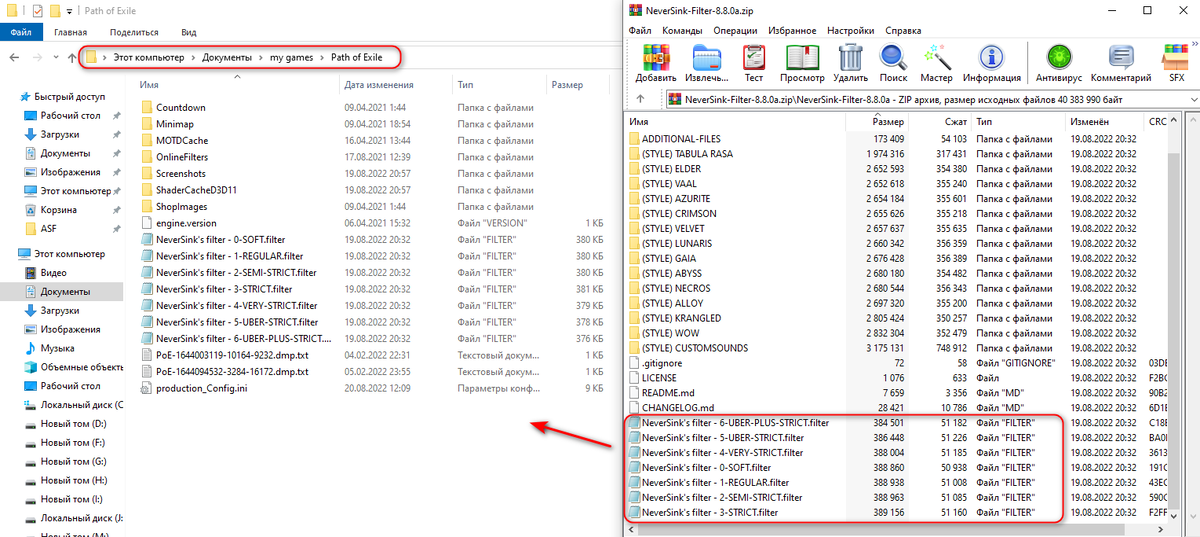
Task: Select Видео in navigation pane
Action: (x=53, y=273)
